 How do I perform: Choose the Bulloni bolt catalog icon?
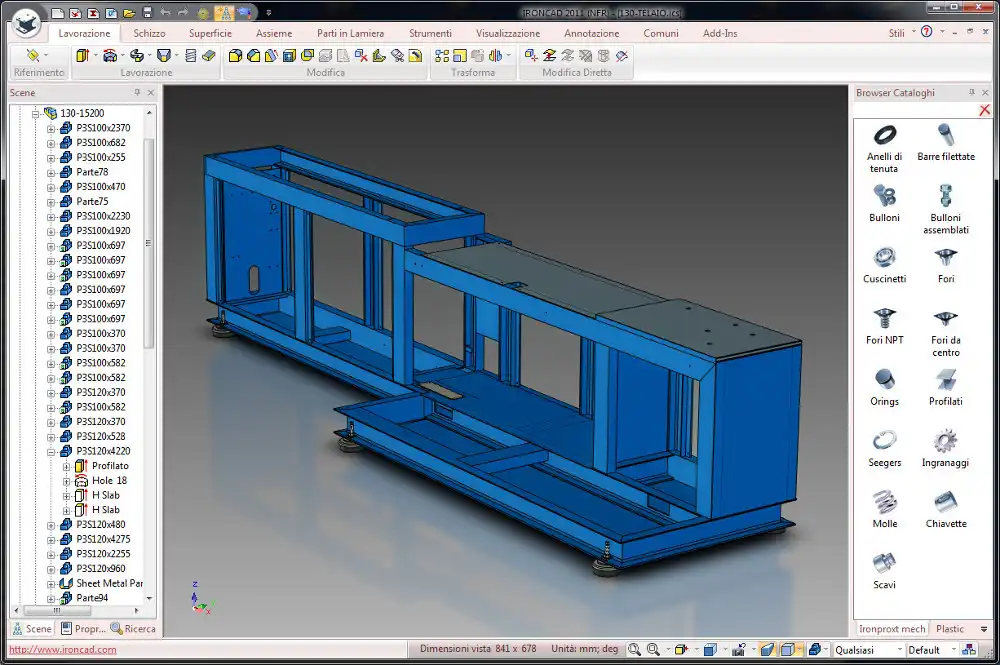(x=884, y=196)
